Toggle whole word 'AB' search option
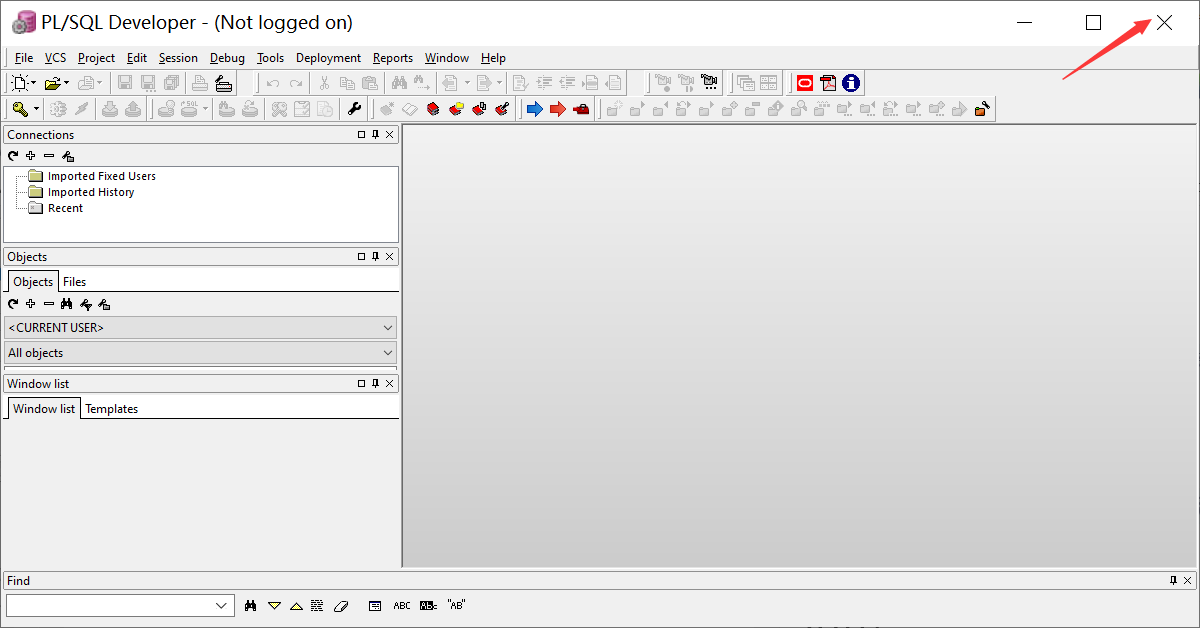1200x628 pixels. click(457, 605)
